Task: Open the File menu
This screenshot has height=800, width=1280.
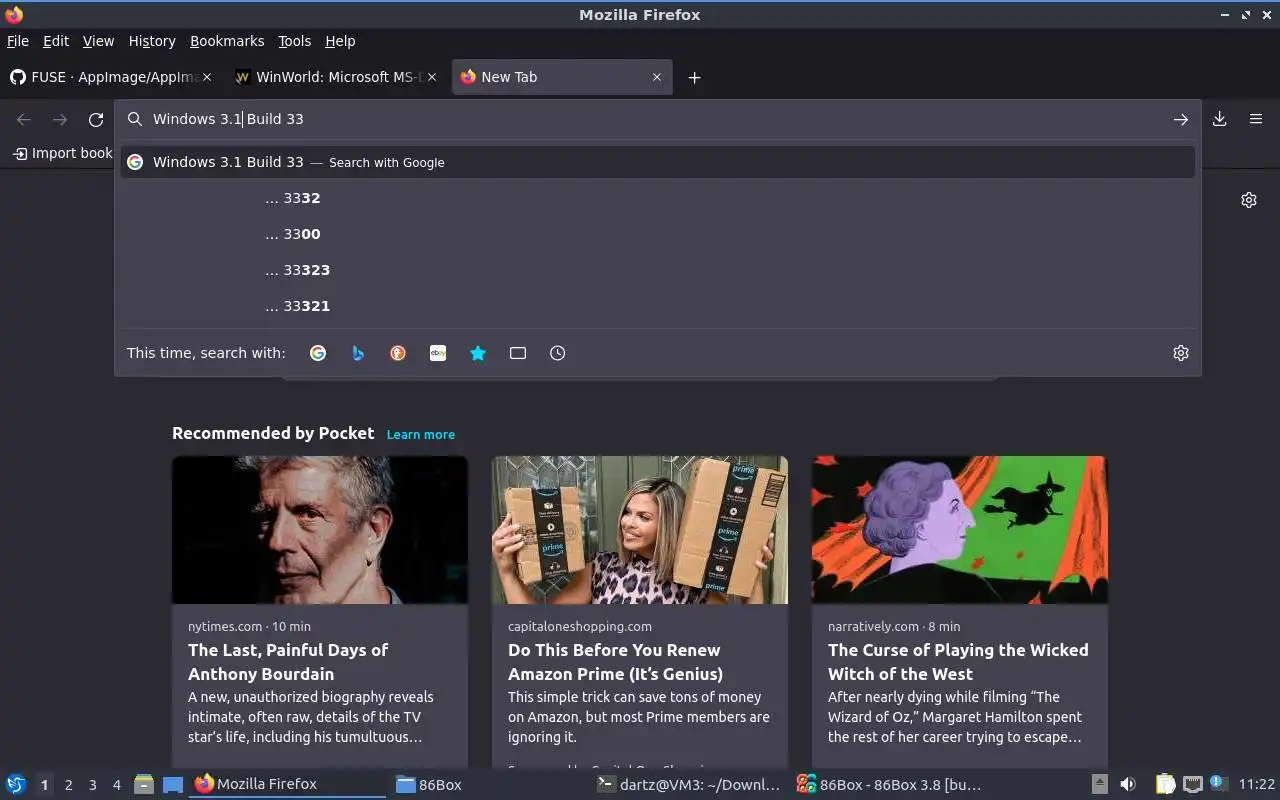Action: point(18,41)
